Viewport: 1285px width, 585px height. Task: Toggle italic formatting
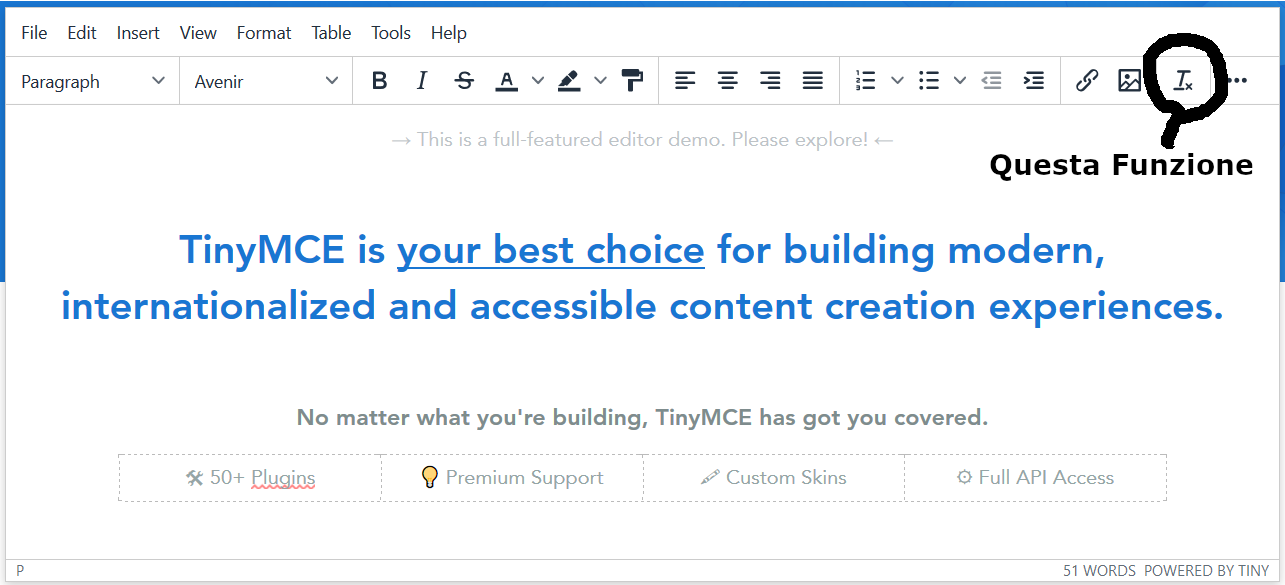(x=421, y=81)
